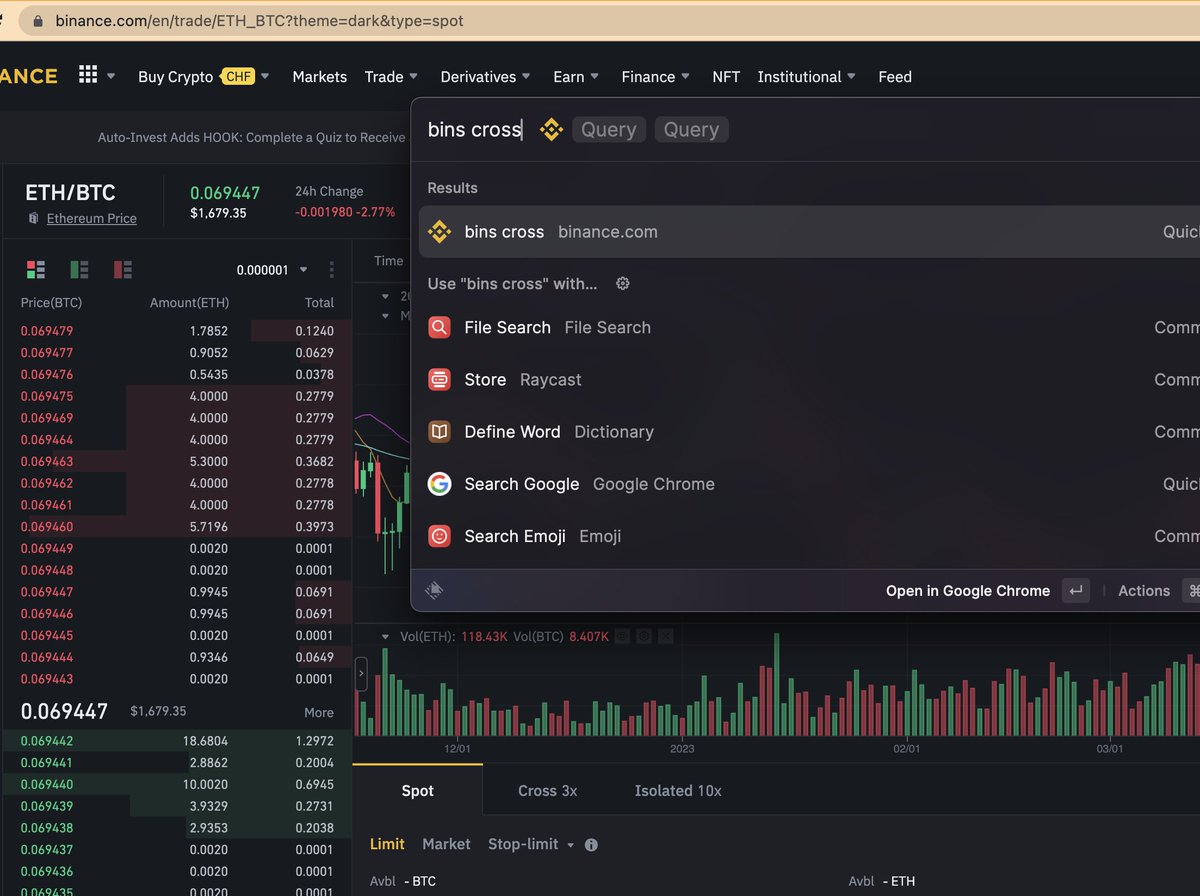This screenshot has width=1200, height=896.
Task: Click the Auto-Invest Adds HOOK announcement
Action: [x=253, y=138]
